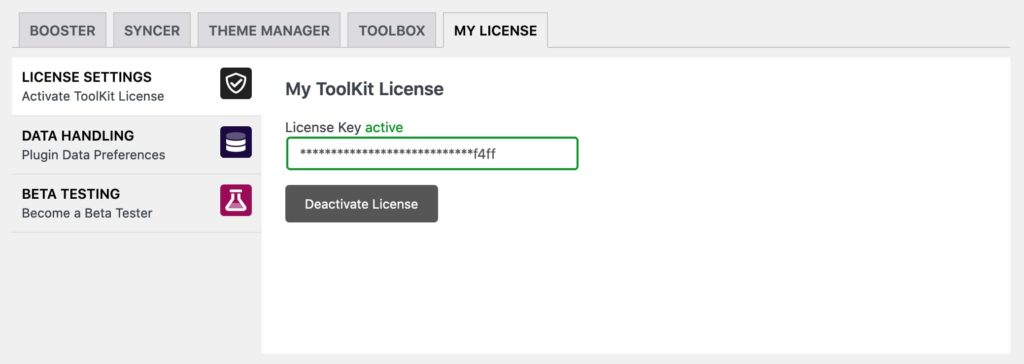Open the BOOSTER tab
This screenshot has height=364, width=1024.
coord(63,30)
